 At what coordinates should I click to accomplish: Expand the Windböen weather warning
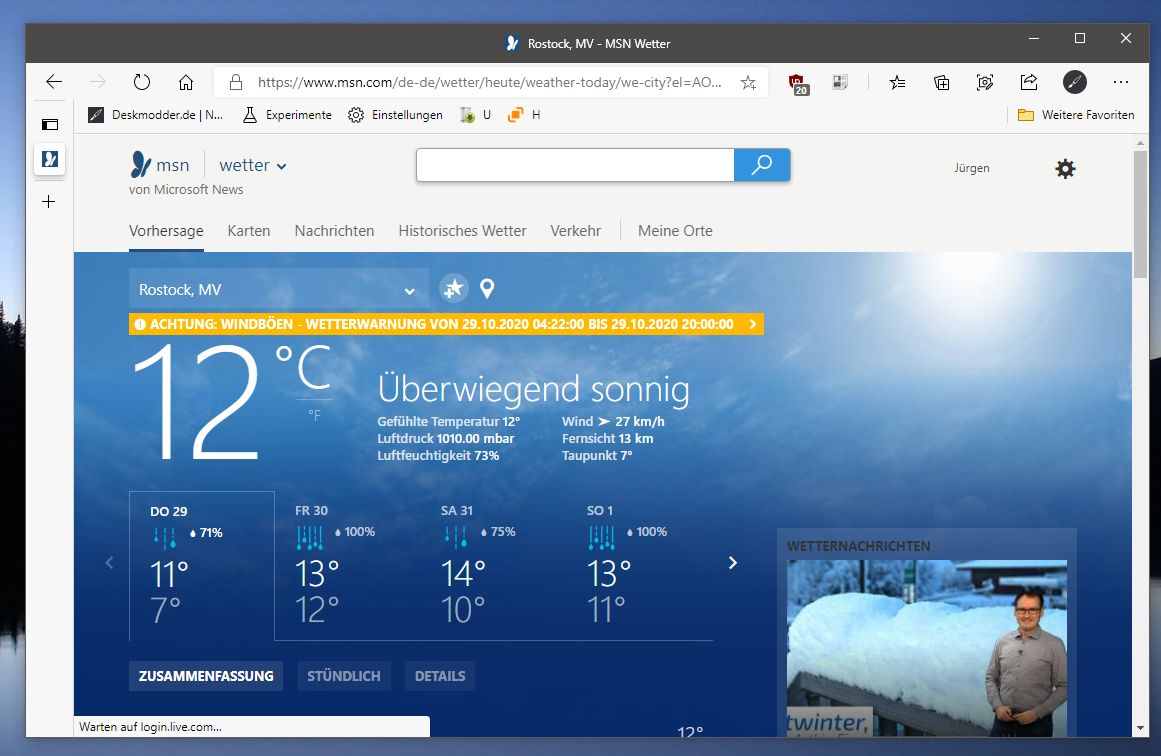point(446,324)
